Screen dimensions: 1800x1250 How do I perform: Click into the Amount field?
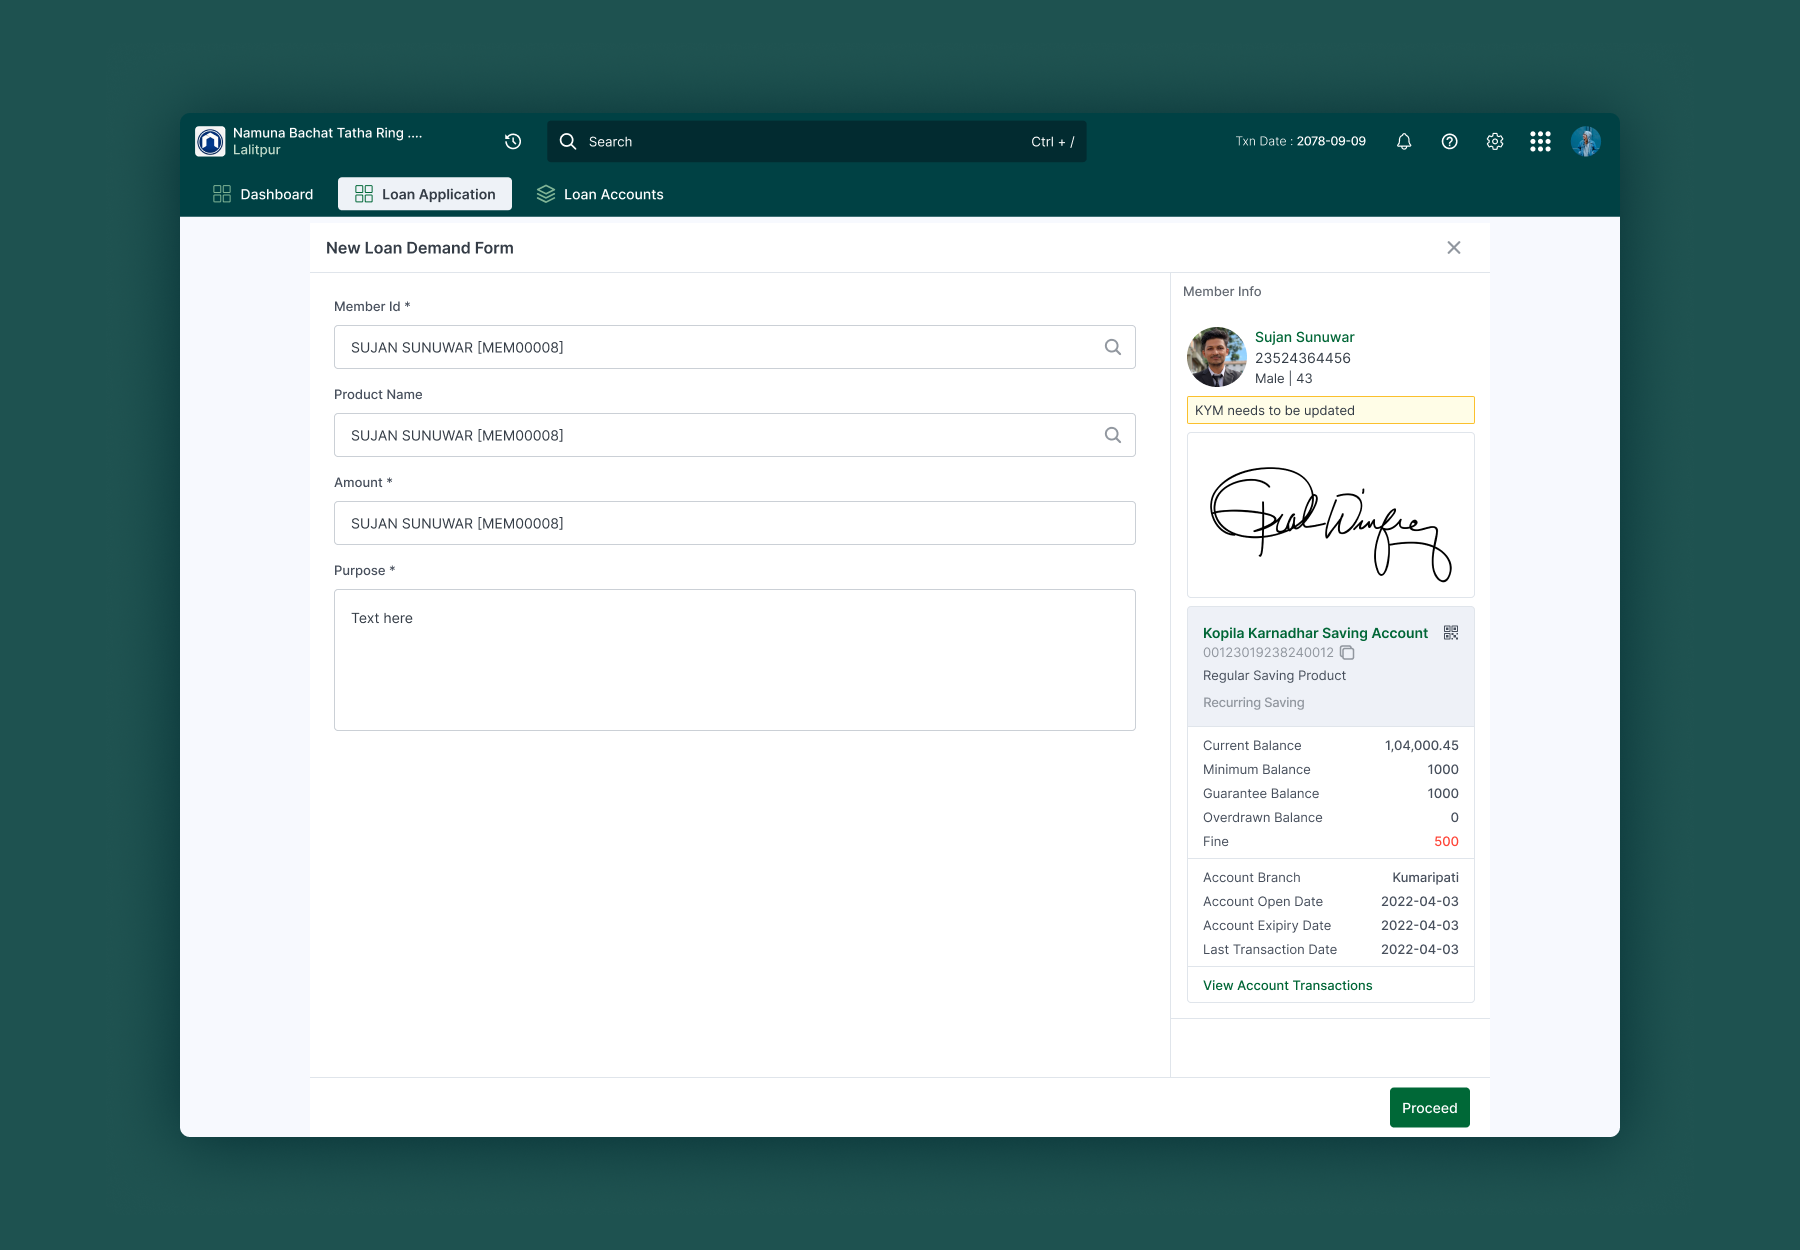(735, 523)
